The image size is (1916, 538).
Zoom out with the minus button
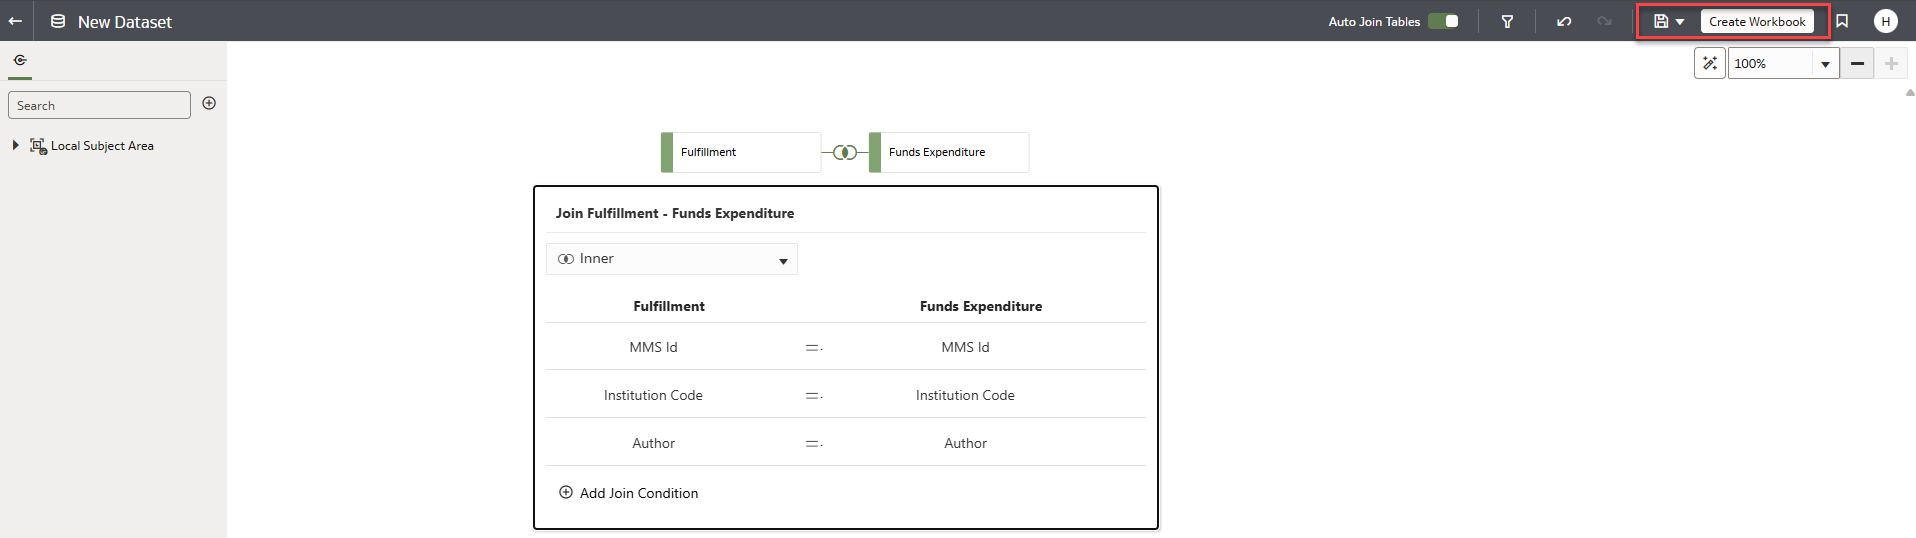(x=1857, y=63)
